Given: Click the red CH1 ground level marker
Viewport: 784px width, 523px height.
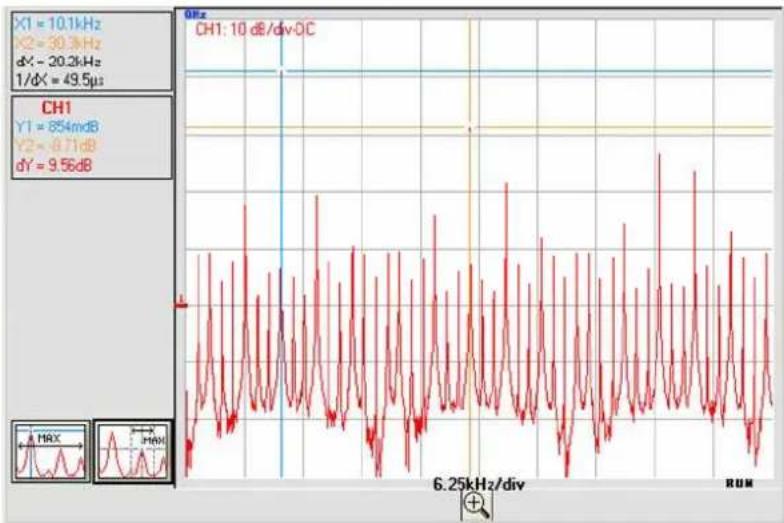Looking at the screenshot, I should [x=182, y=303].
